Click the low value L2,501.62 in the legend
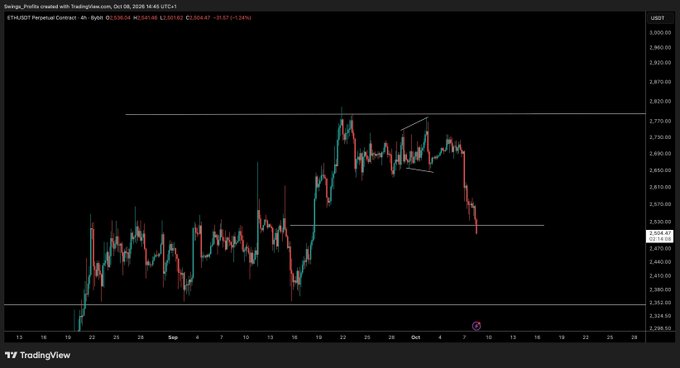 (171, 18)
